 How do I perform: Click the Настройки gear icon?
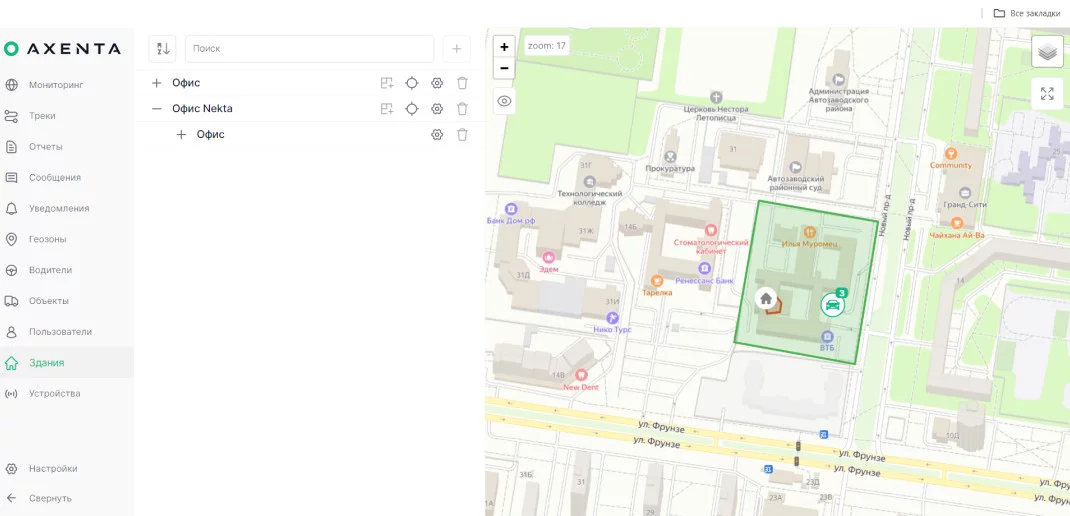11,469
